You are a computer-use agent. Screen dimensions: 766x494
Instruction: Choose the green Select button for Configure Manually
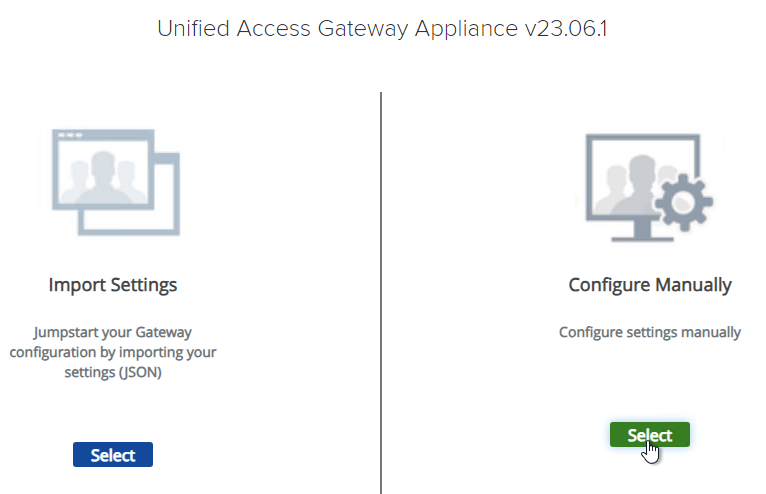click(x=650, y=435)
